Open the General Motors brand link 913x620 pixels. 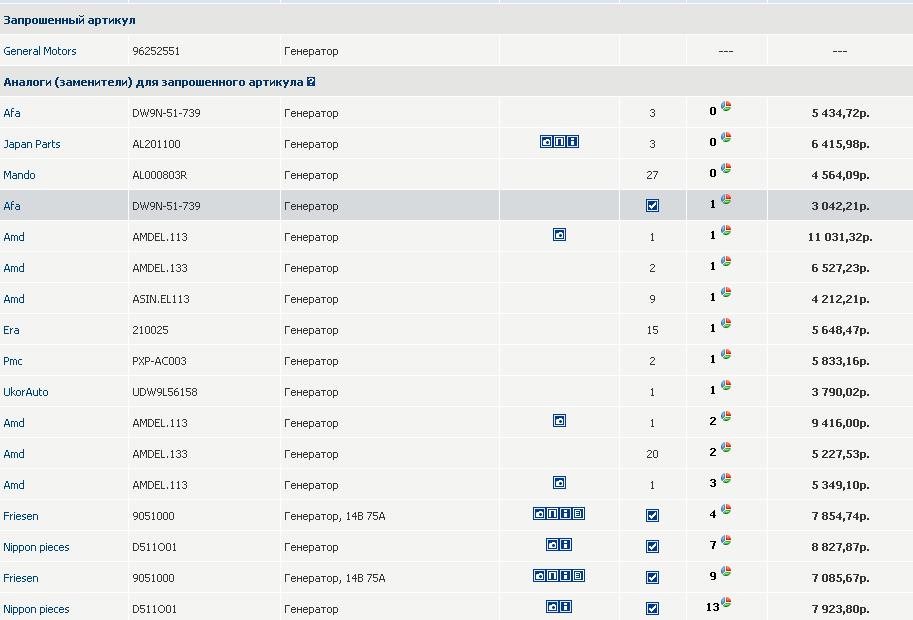[40, 51]
